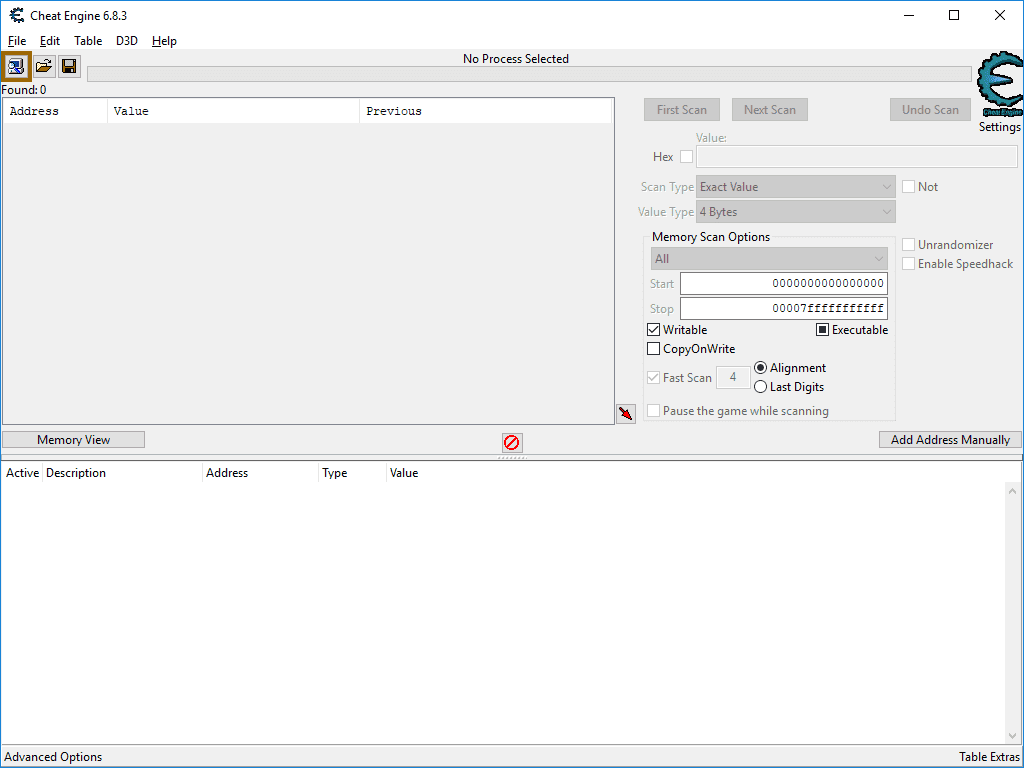
Task: Open the Value Type dropdown
Action: click(x=795, y=212)
